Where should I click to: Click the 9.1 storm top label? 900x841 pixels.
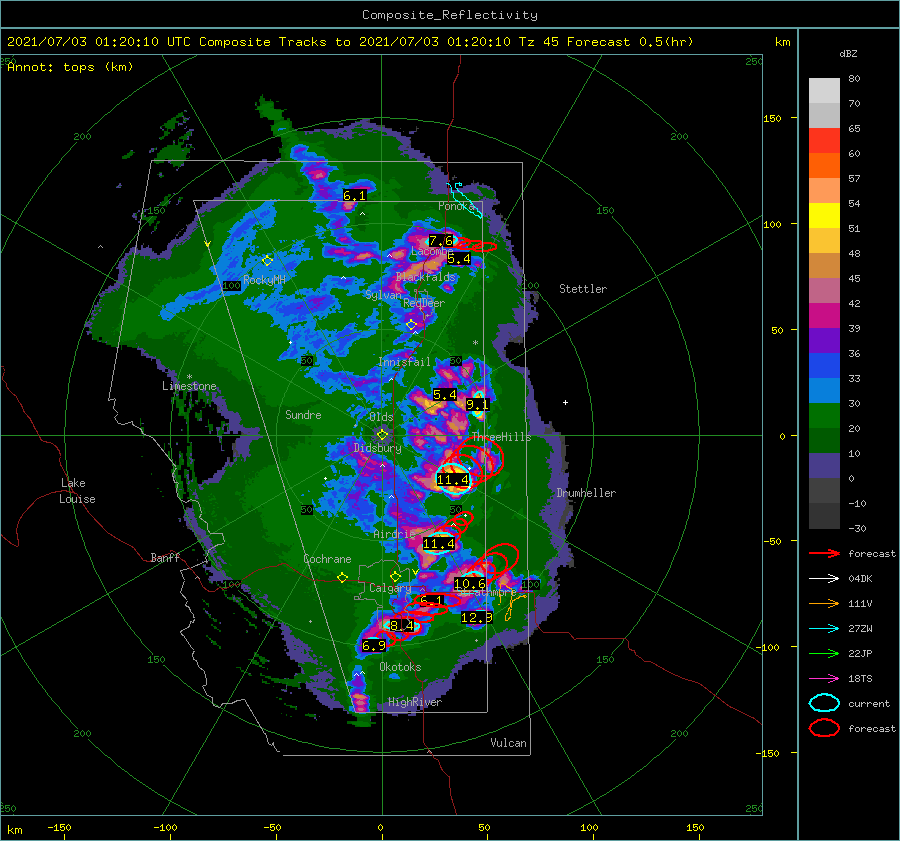point(477,405)
